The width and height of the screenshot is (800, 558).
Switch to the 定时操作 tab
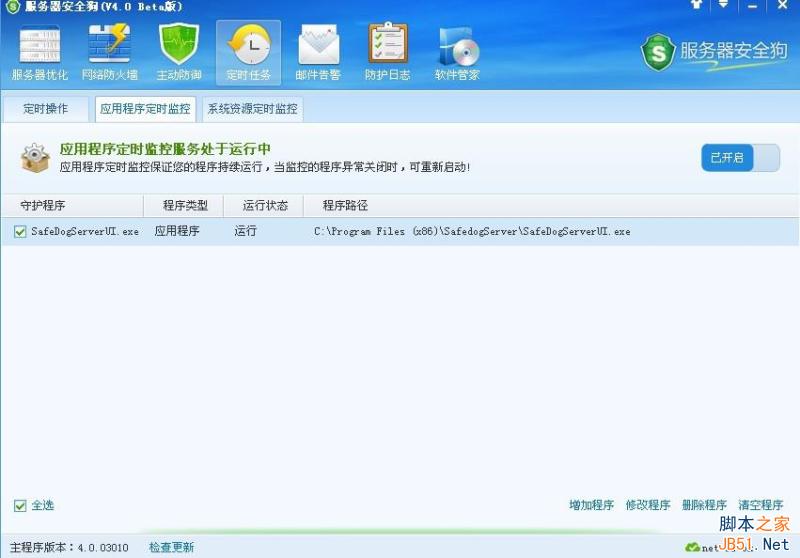pos(45,109)
